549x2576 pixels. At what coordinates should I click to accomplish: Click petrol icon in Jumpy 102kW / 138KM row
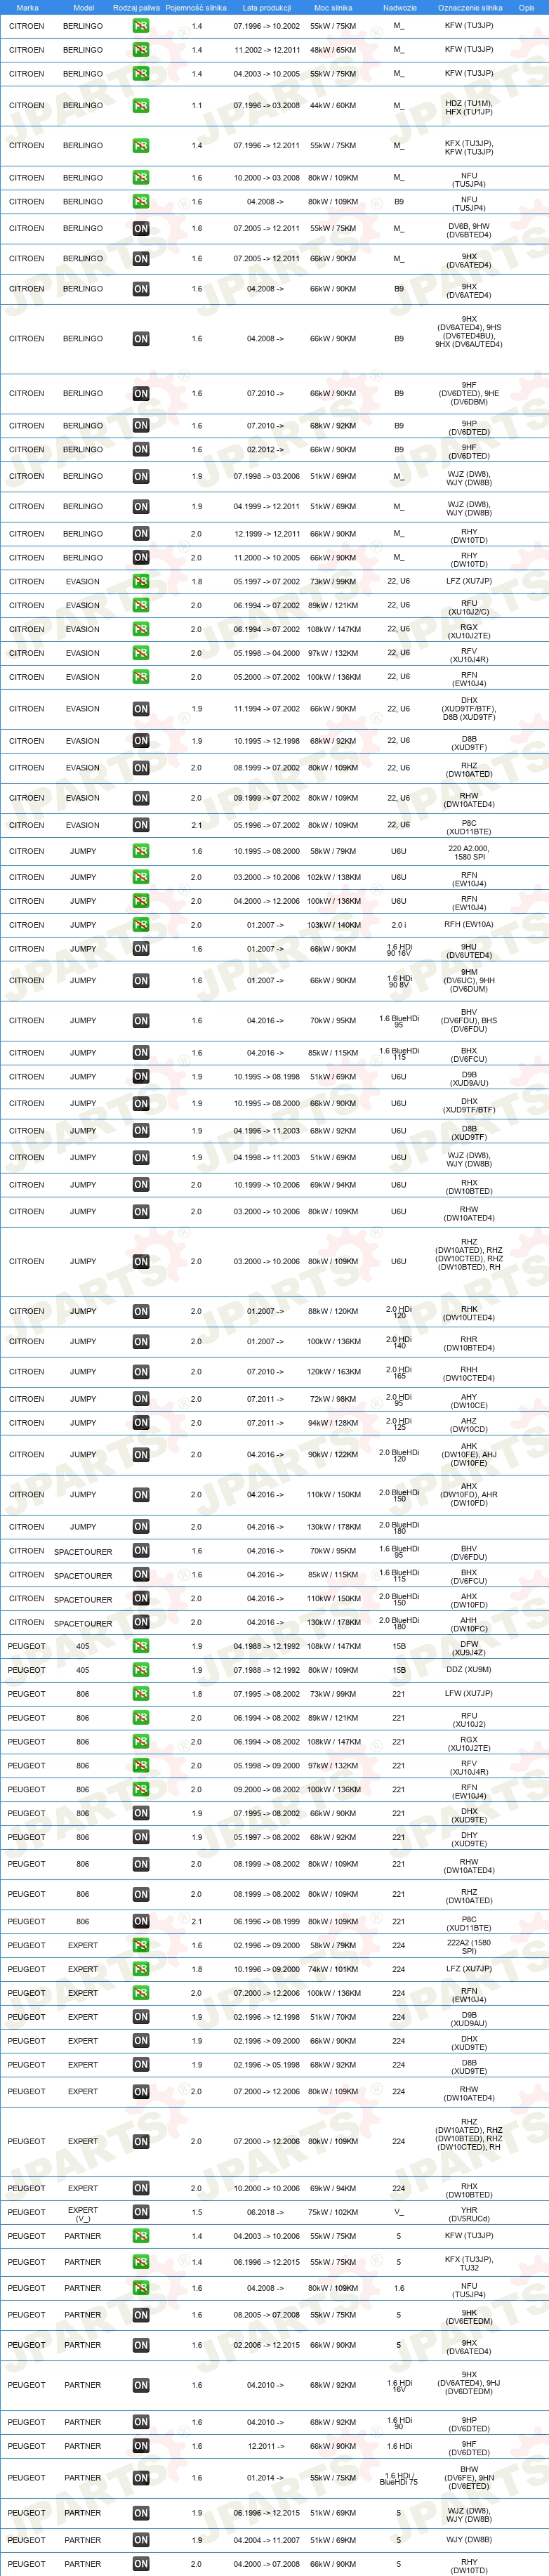point(141,878)
